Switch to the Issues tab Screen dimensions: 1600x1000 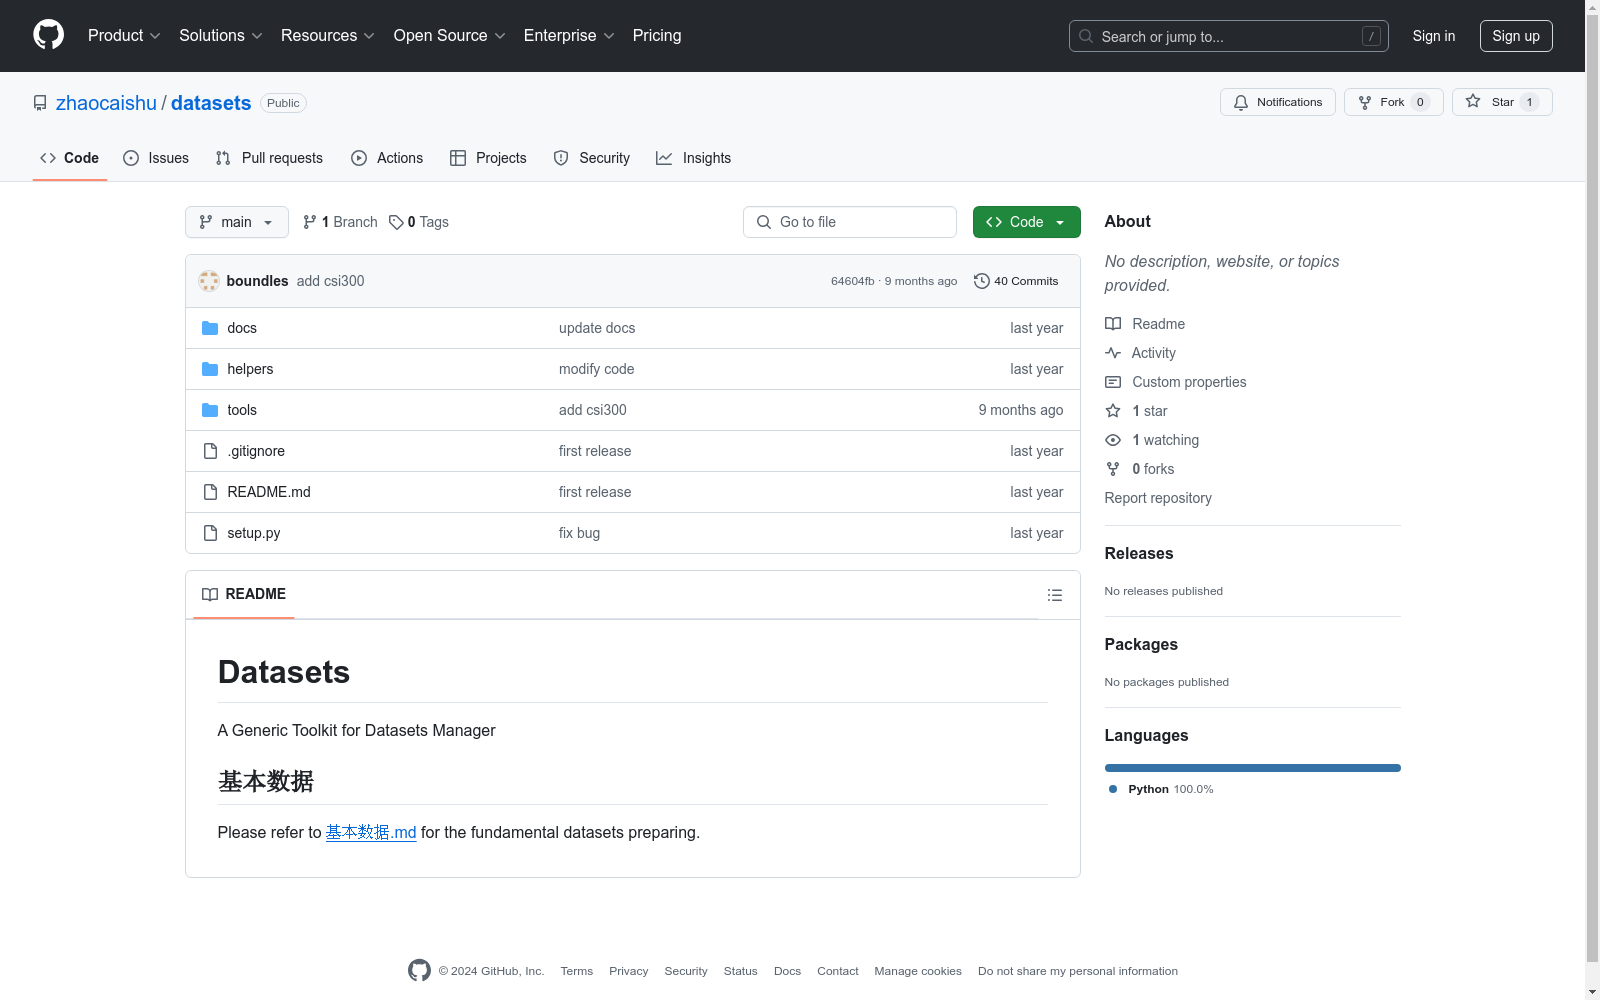156,158
